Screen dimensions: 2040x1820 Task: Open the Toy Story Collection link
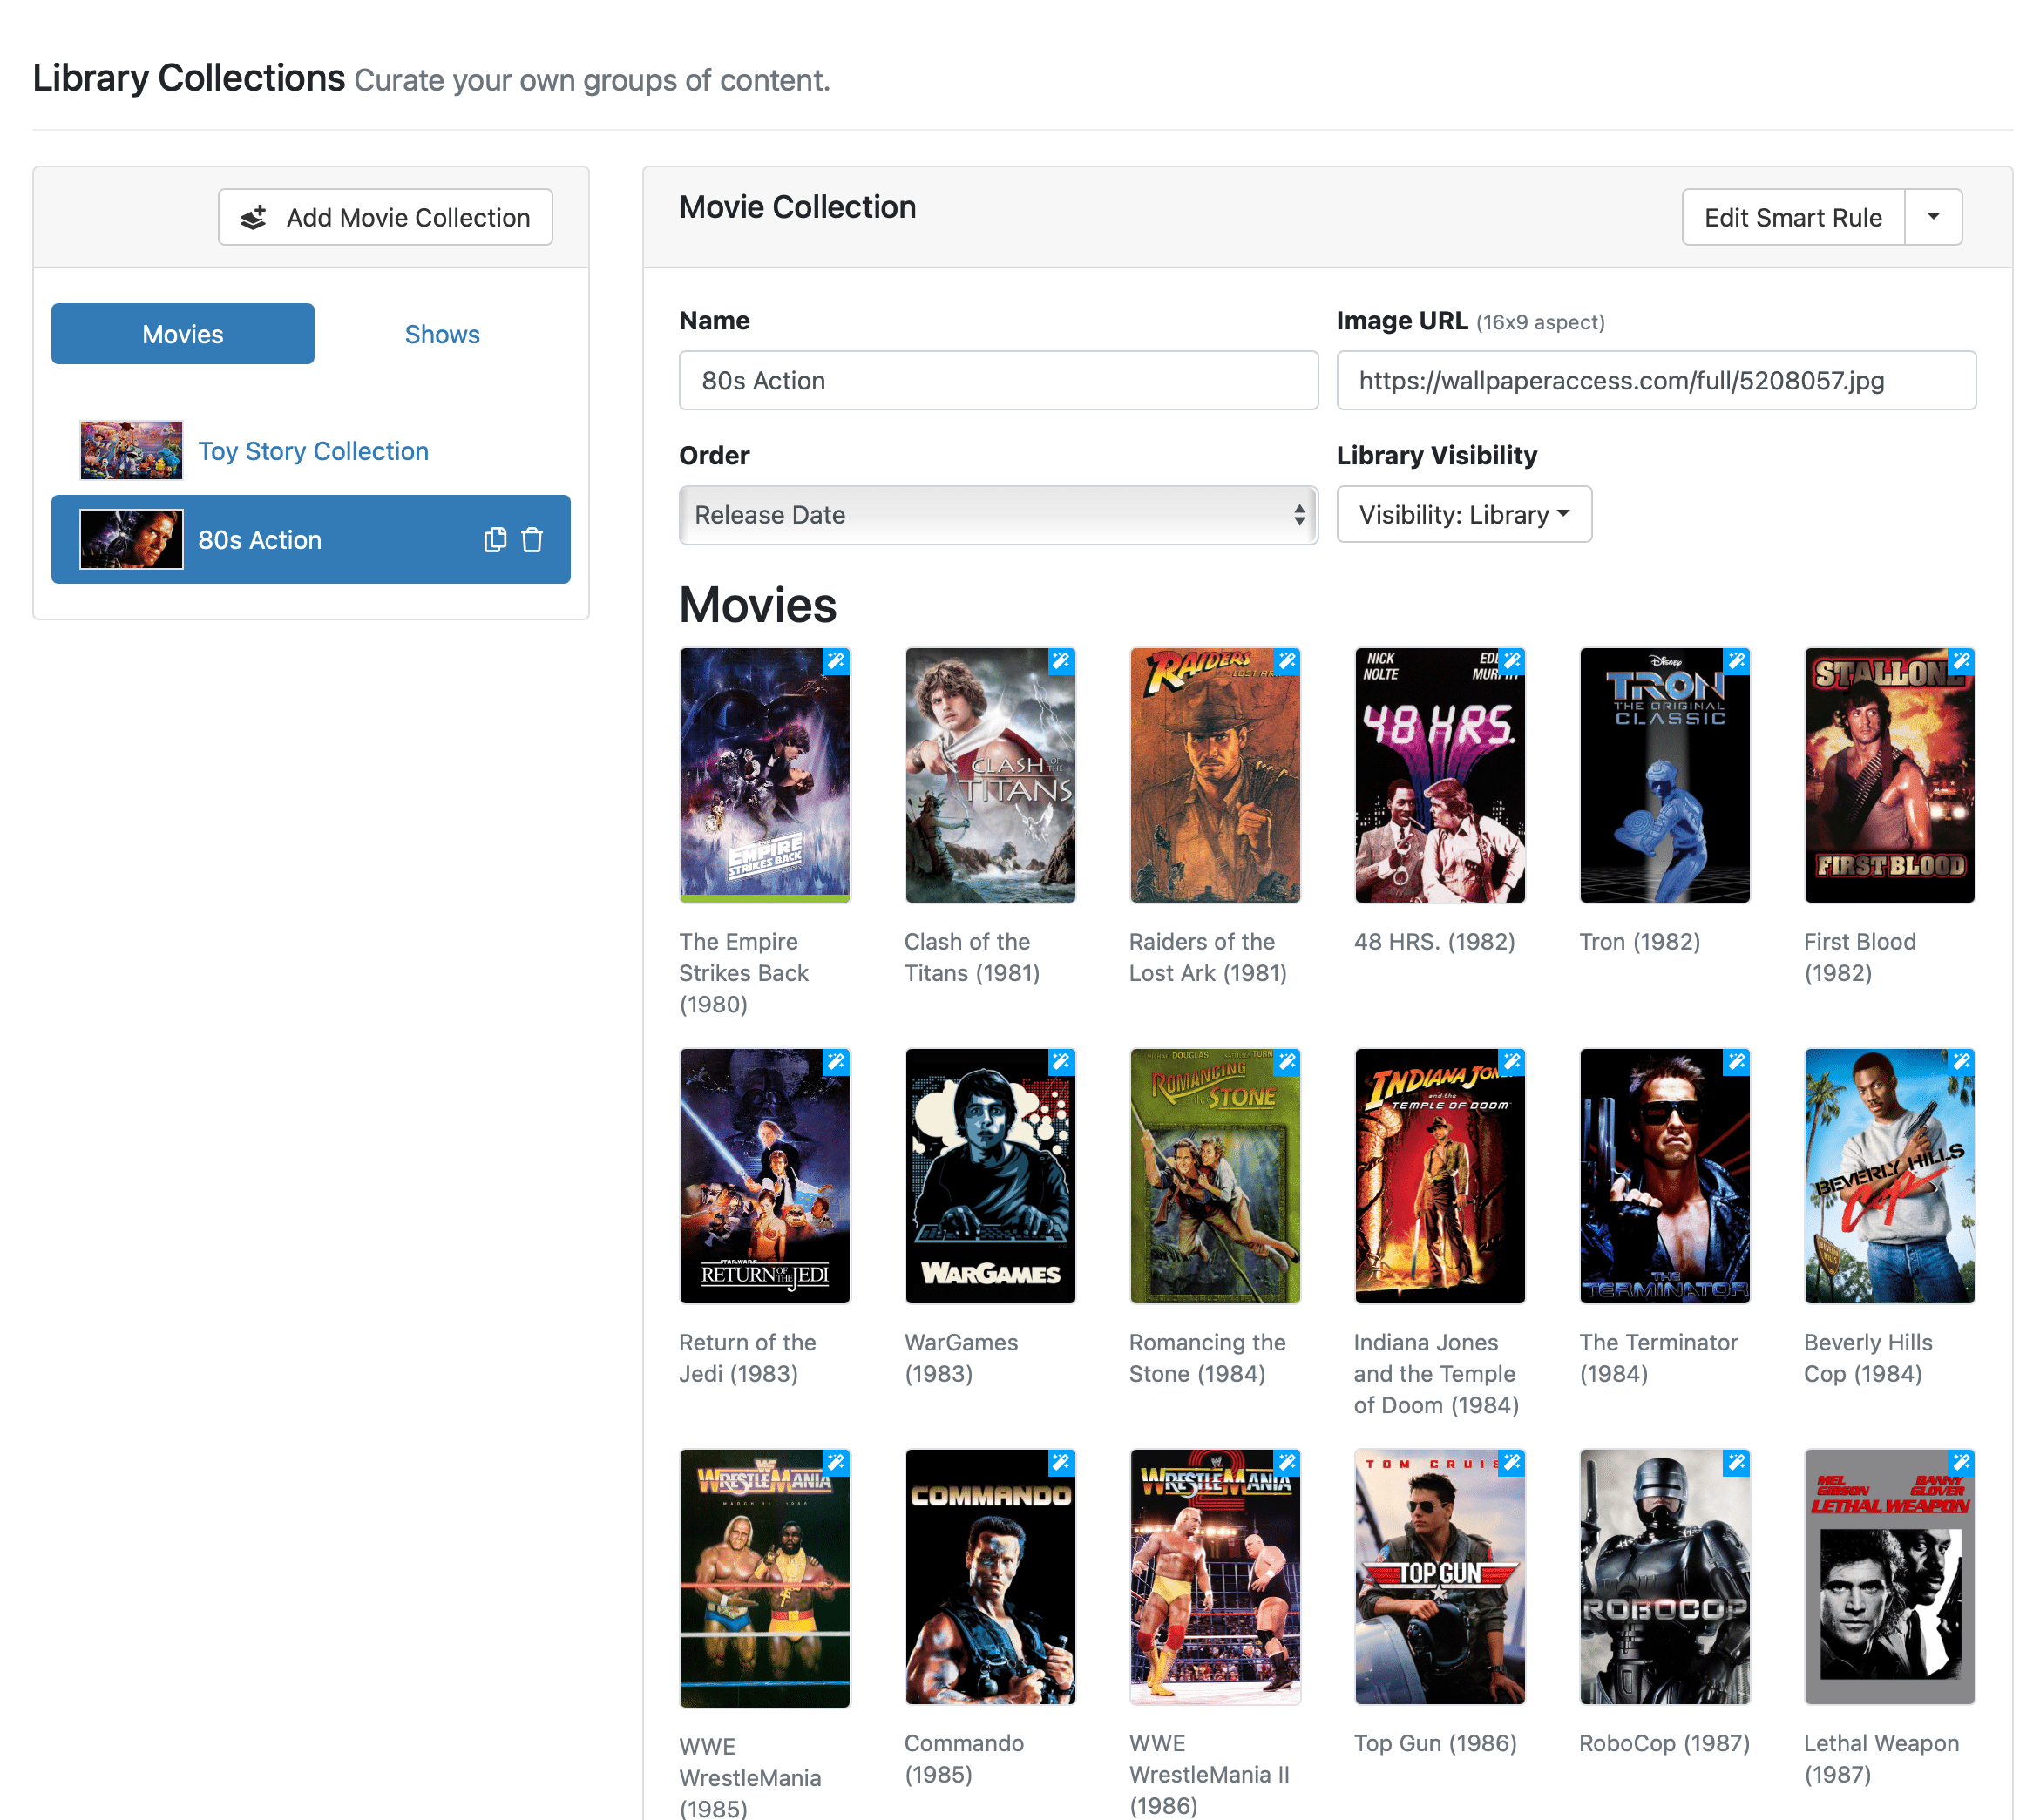point(313,451)
